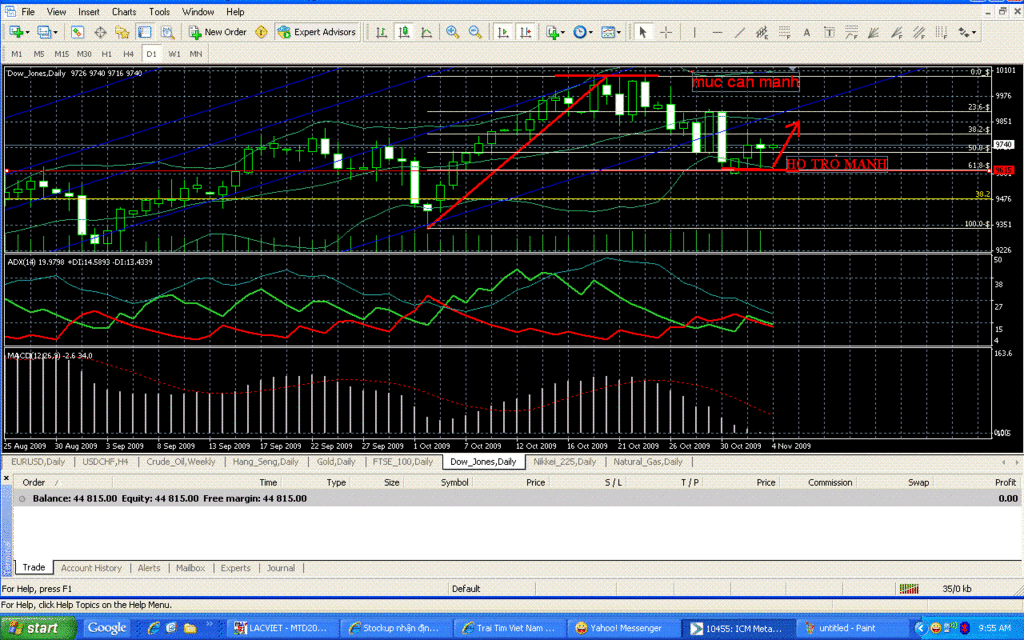This screenshot has width=1024, height=640.
Task: Switch to the Nikkei_225,Daily chart tab
Action: [564, 462]
